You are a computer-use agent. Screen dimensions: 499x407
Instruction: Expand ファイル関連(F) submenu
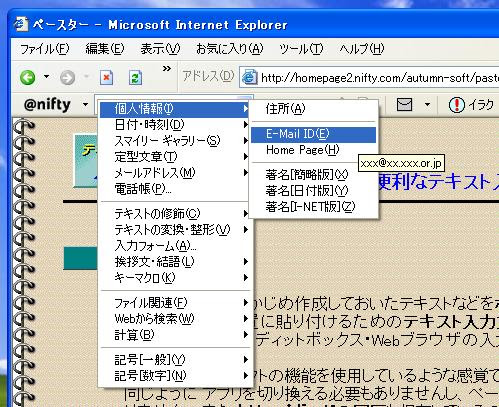point(175,303)
